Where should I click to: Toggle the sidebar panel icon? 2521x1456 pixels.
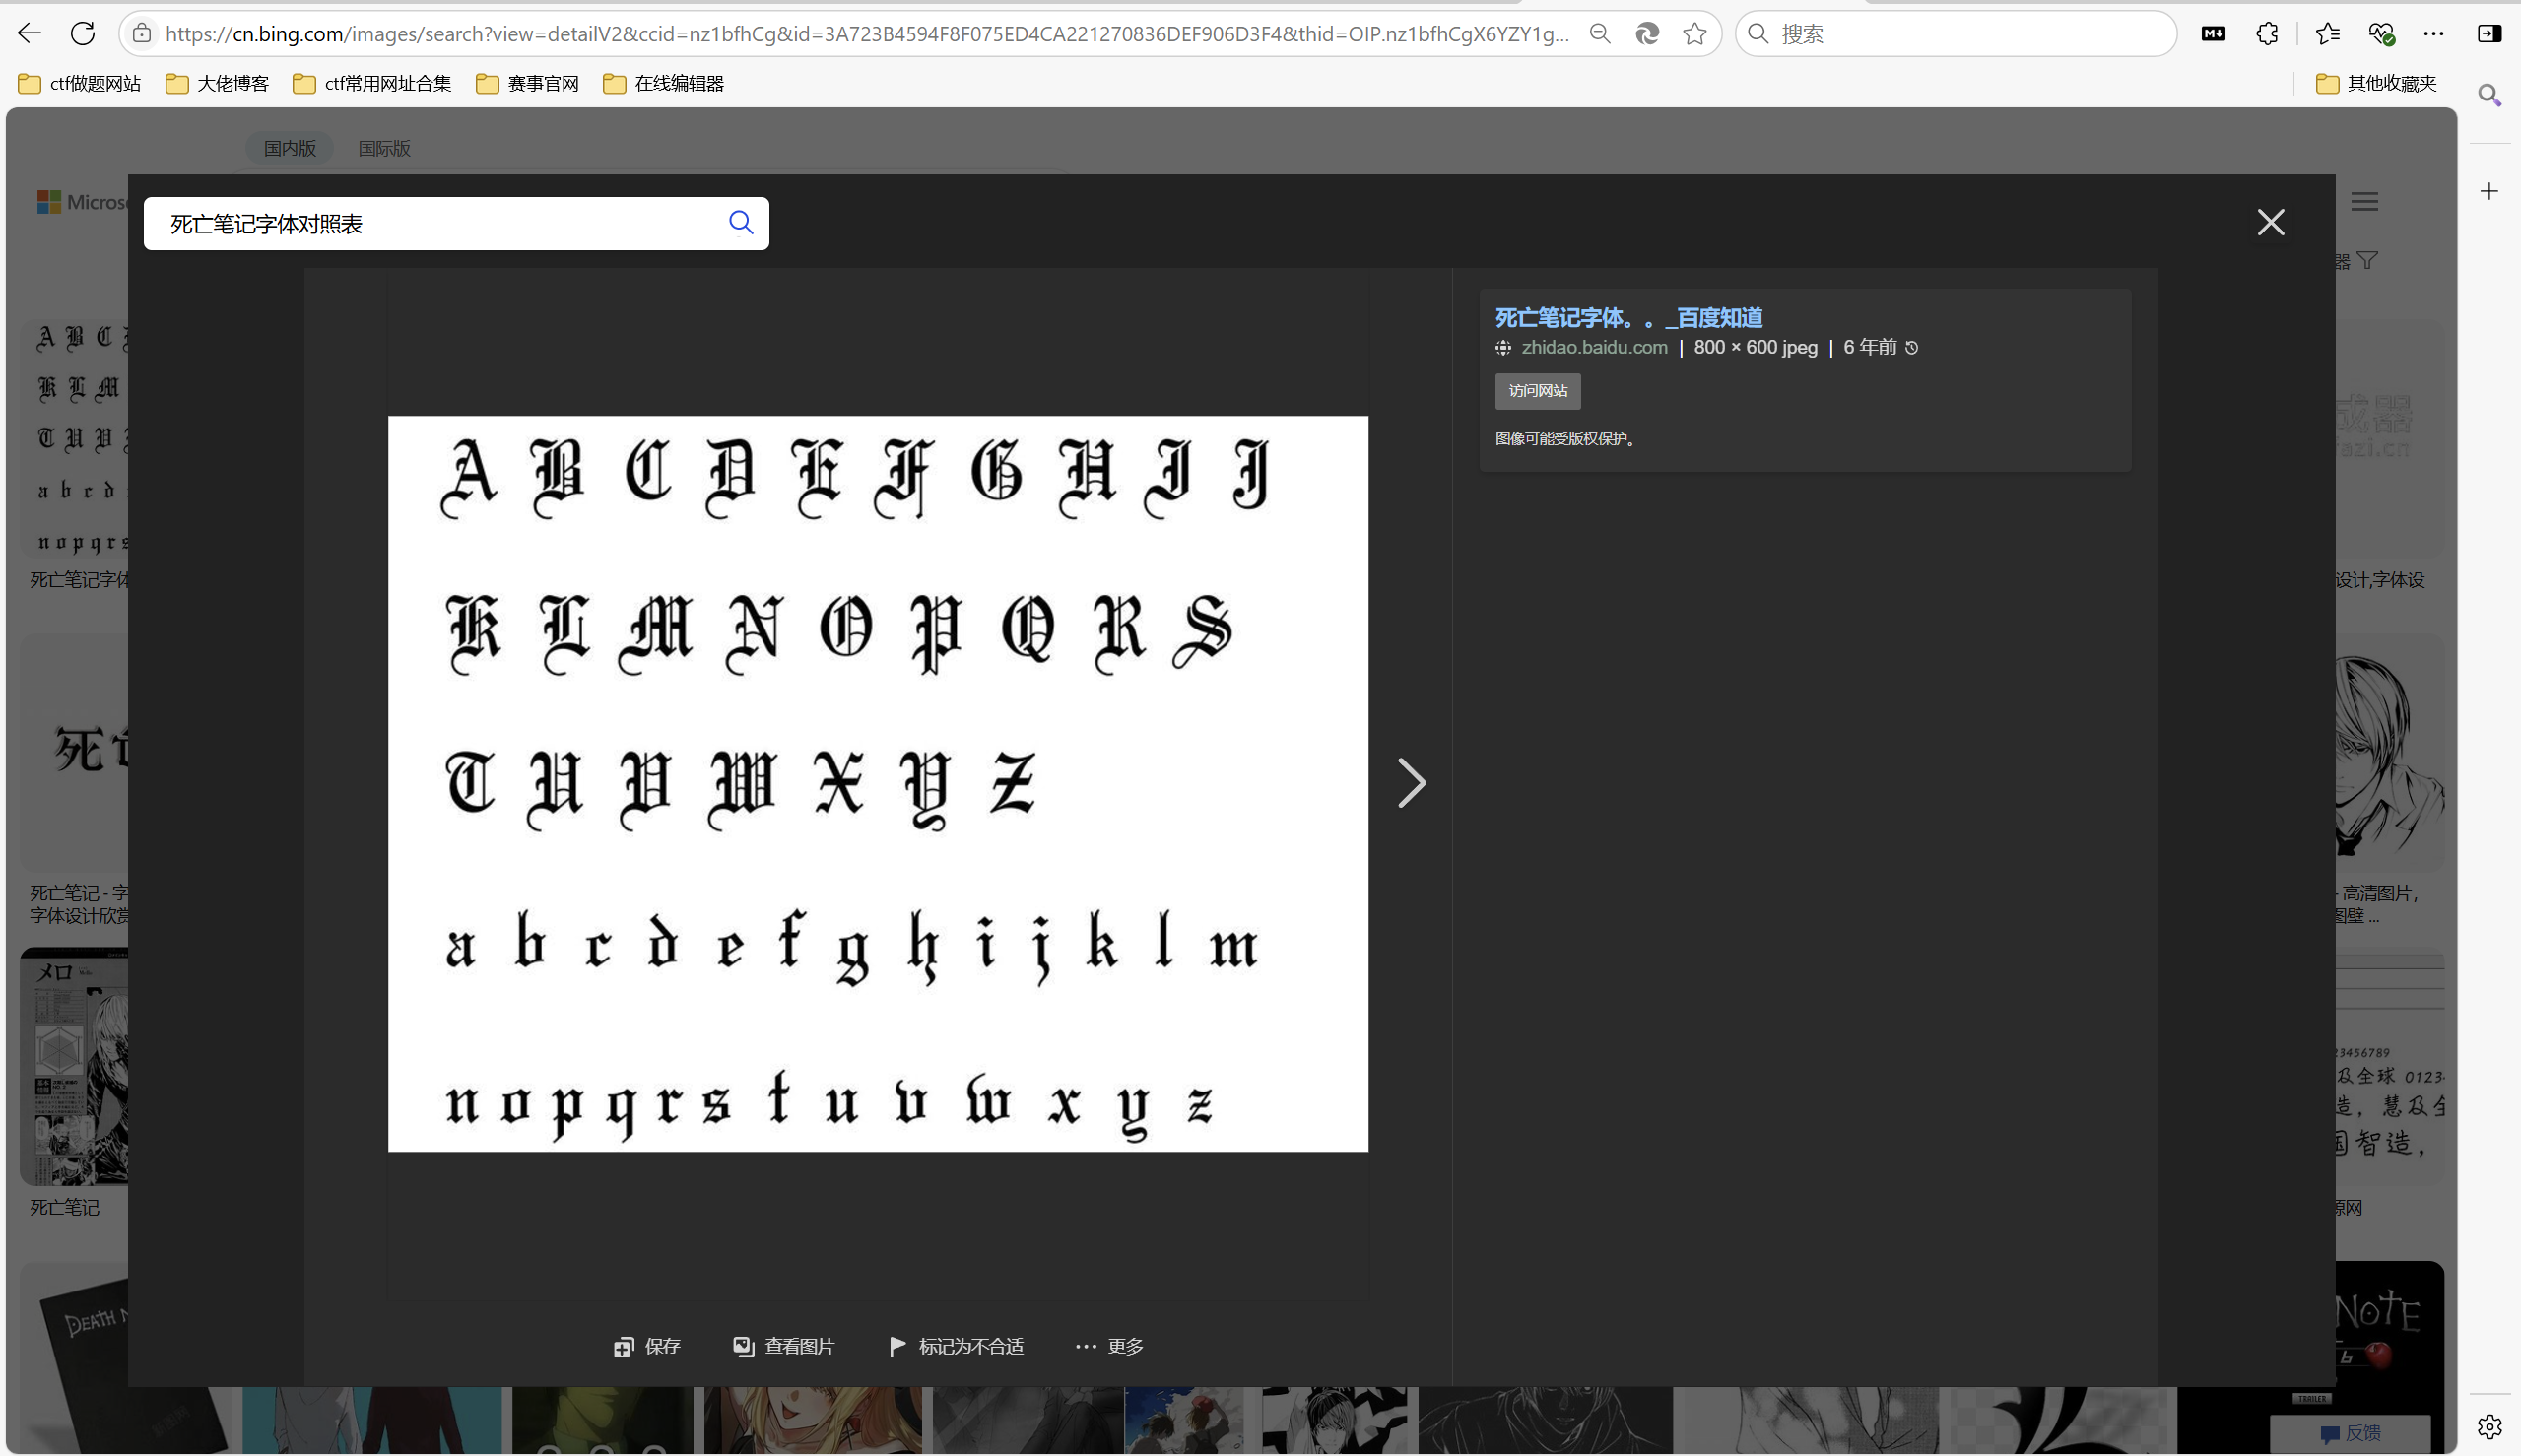point(2489,34)
